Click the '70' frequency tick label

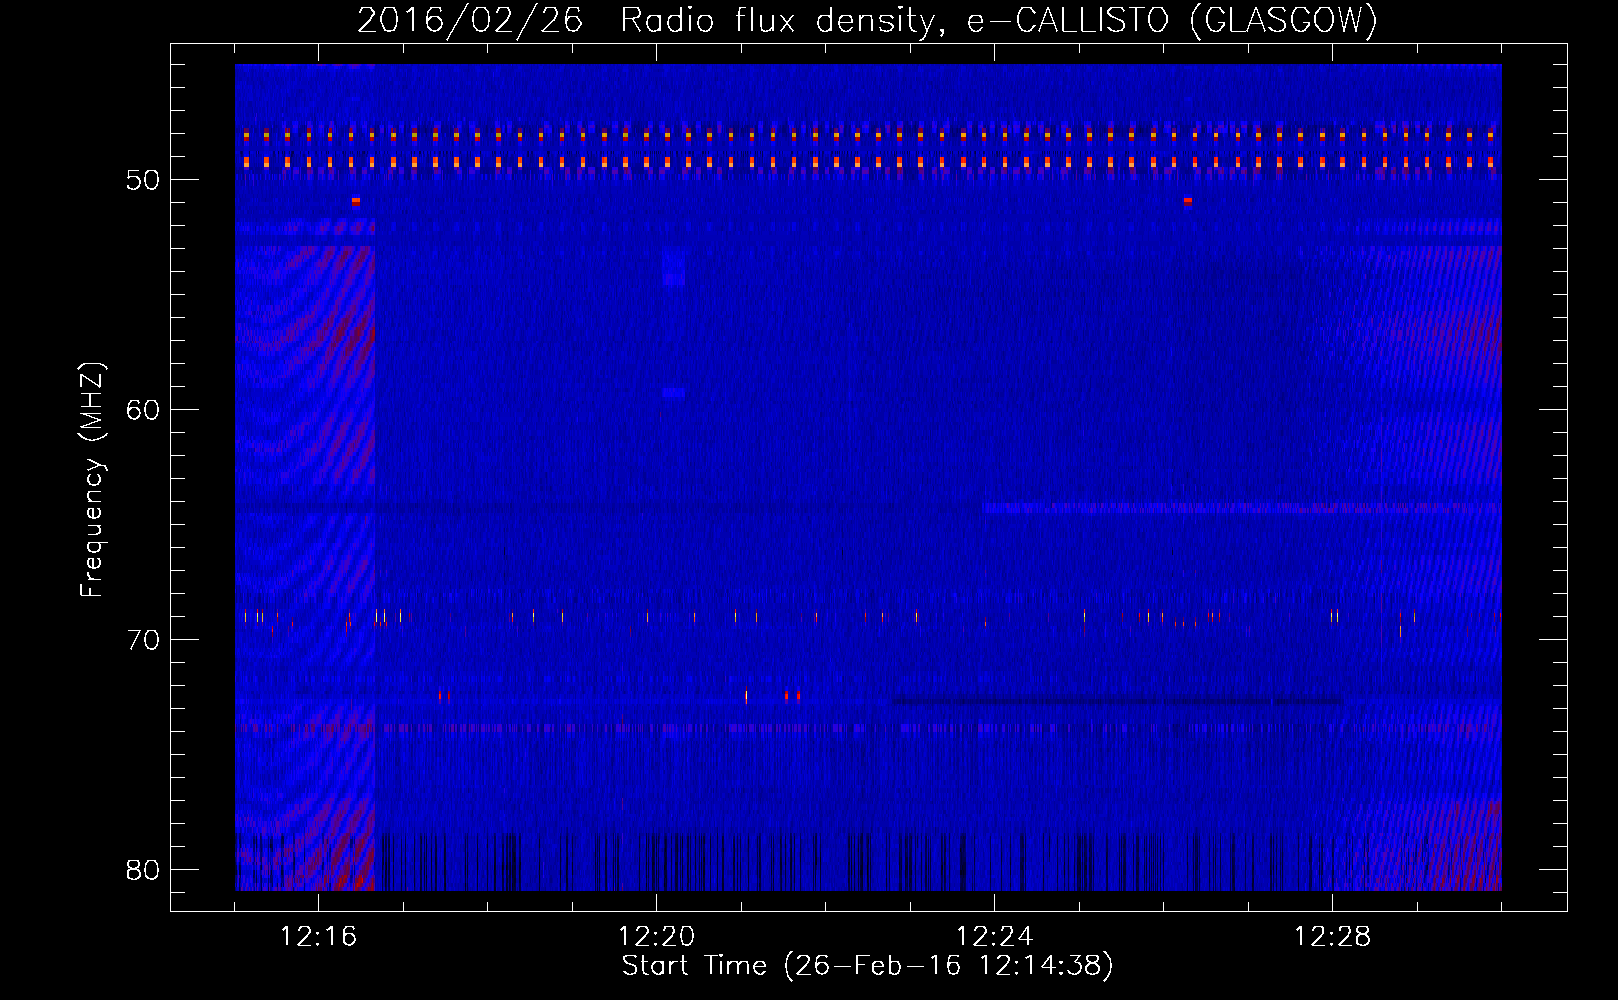coord(143,640)
